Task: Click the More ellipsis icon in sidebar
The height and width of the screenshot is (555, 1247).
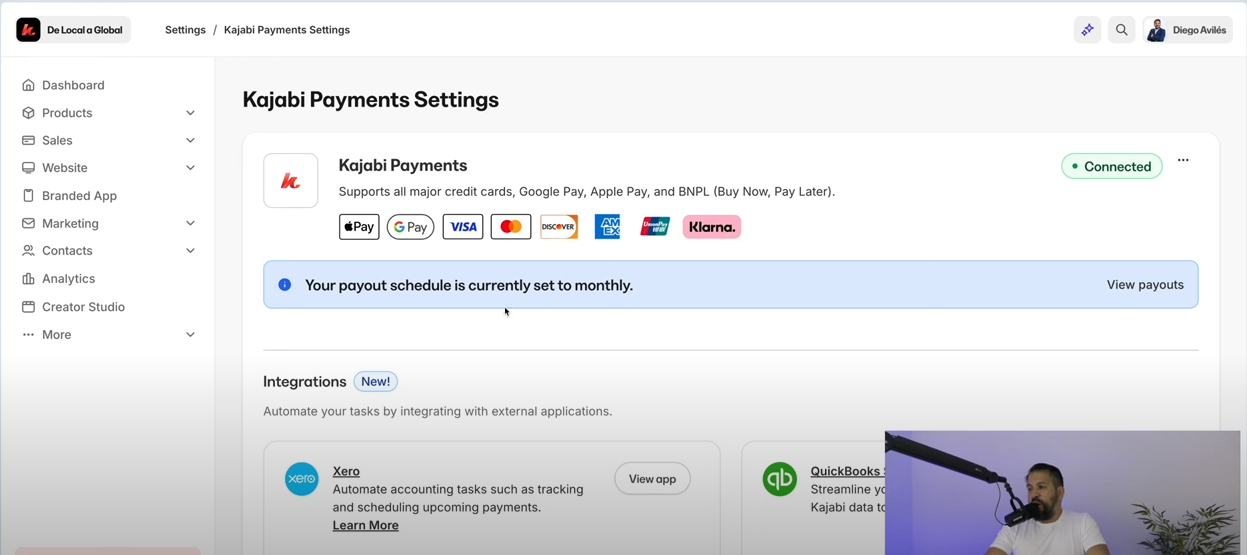Action: 28,335
